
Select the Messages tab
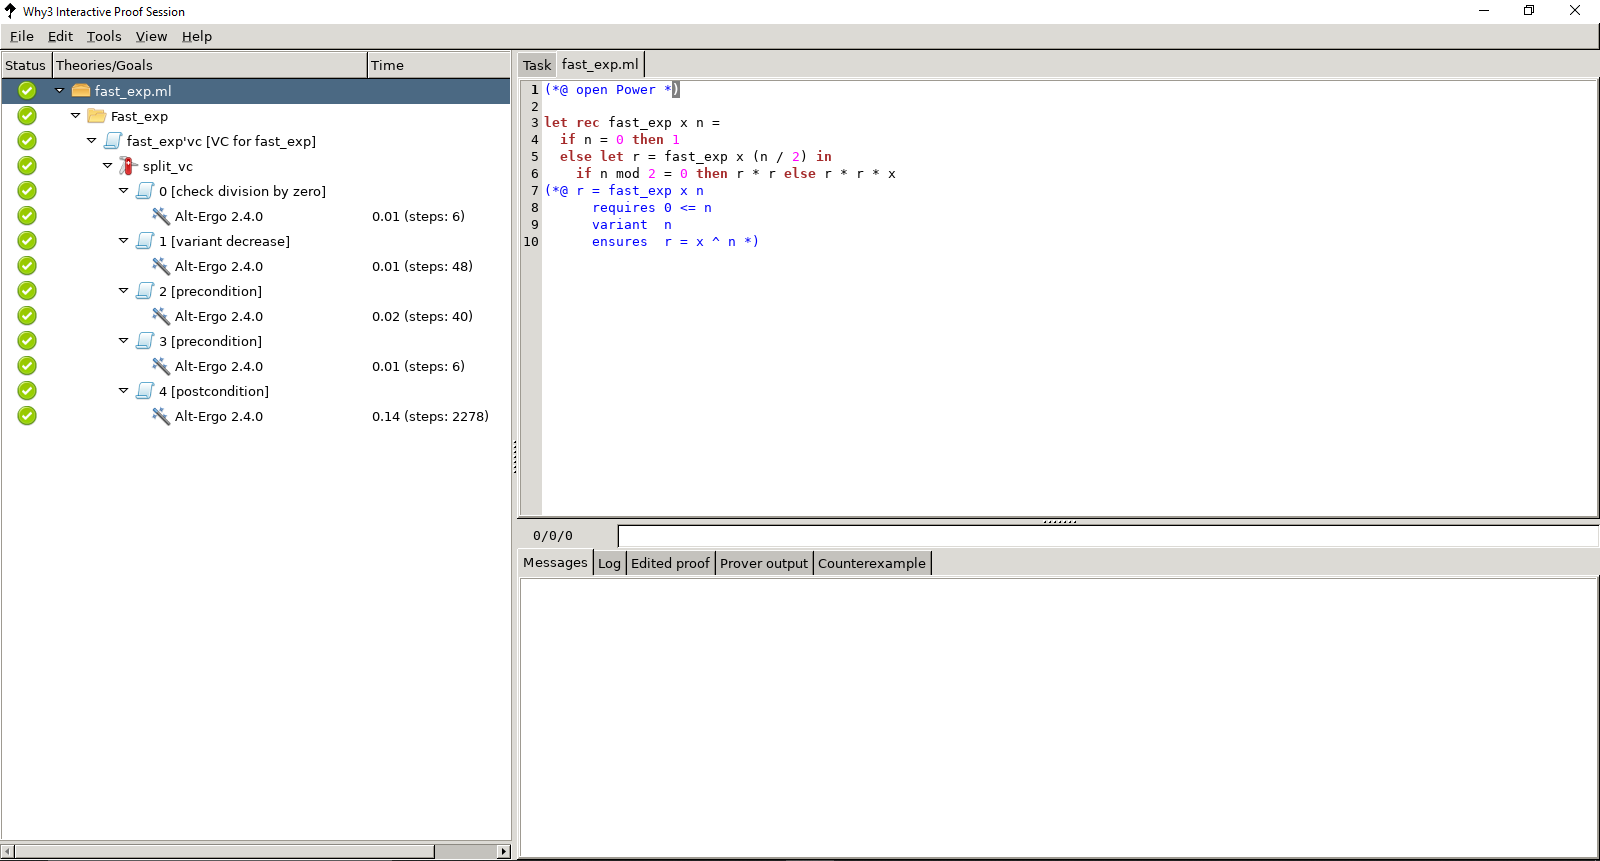[x=555, y=562]
